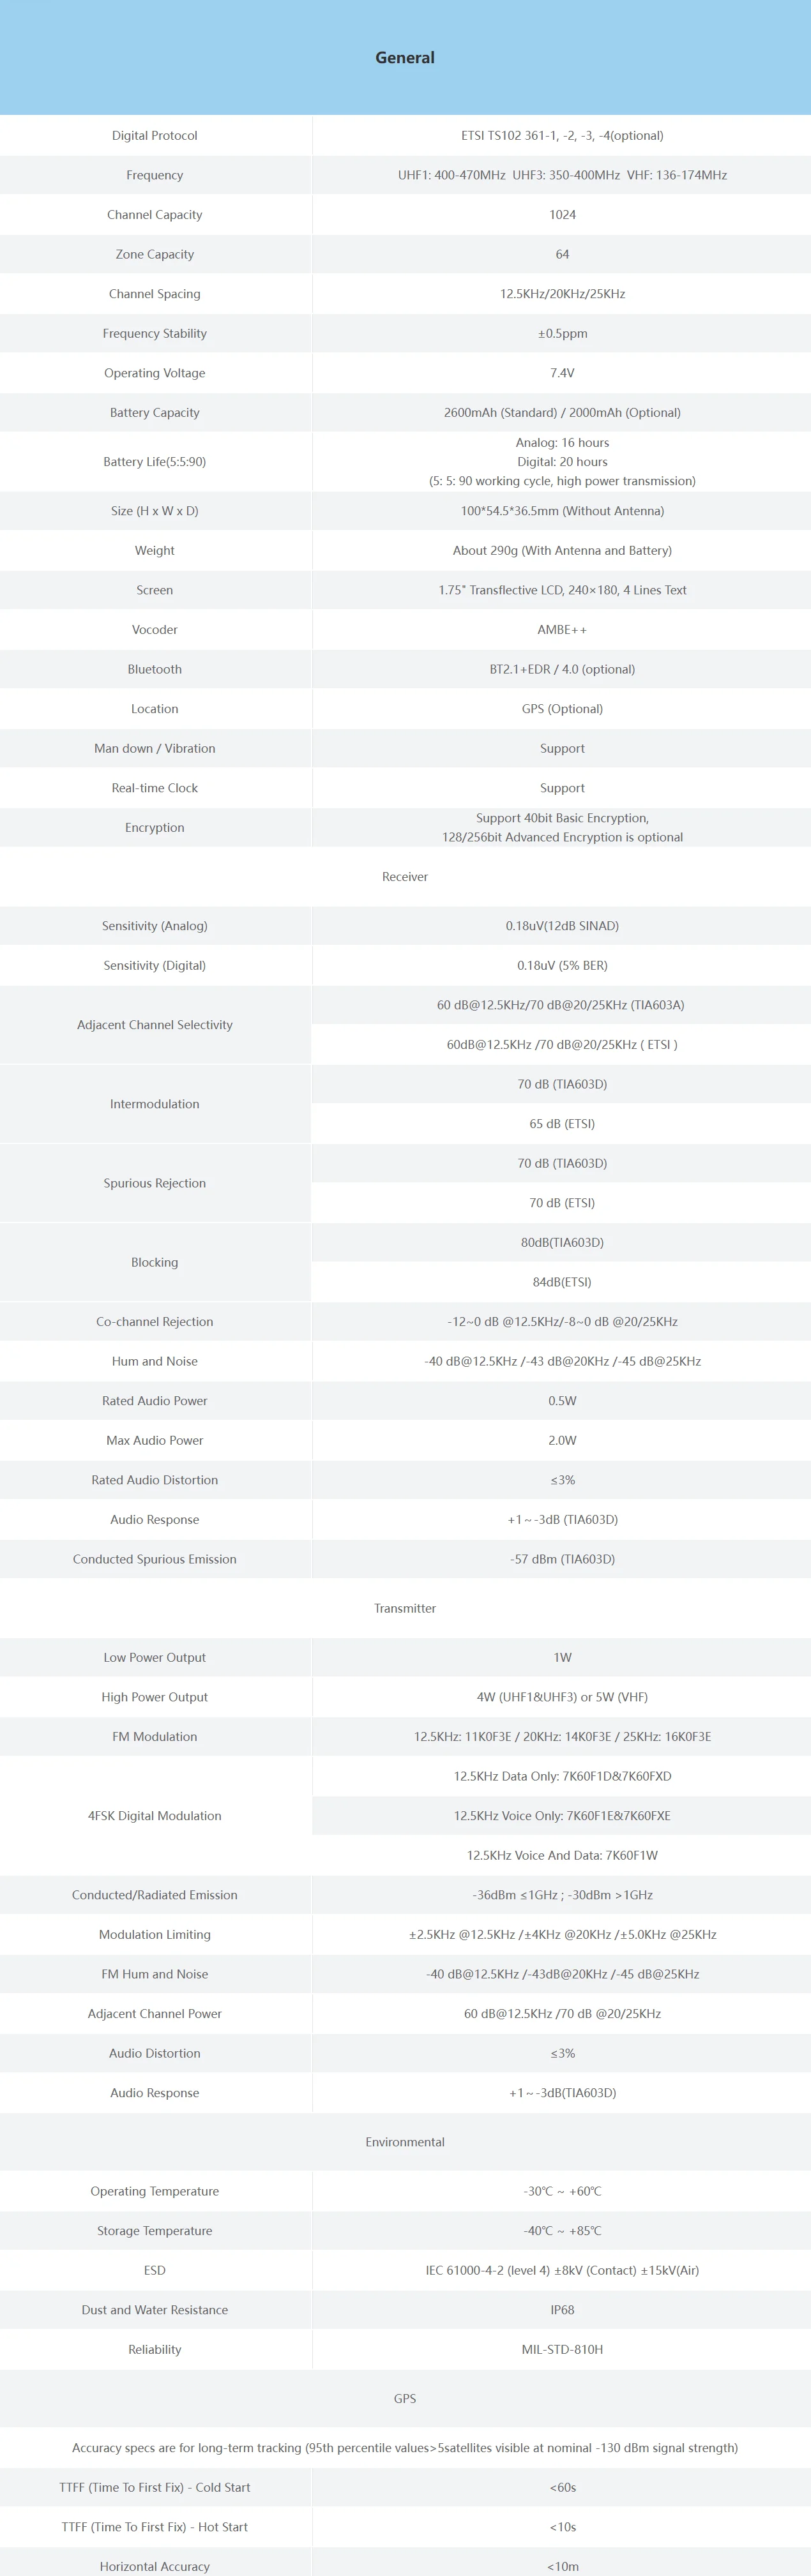Select the Dust and Water Resistance IP68 value
This screenshot has width=811, height=2576.
click(562, 2309)
